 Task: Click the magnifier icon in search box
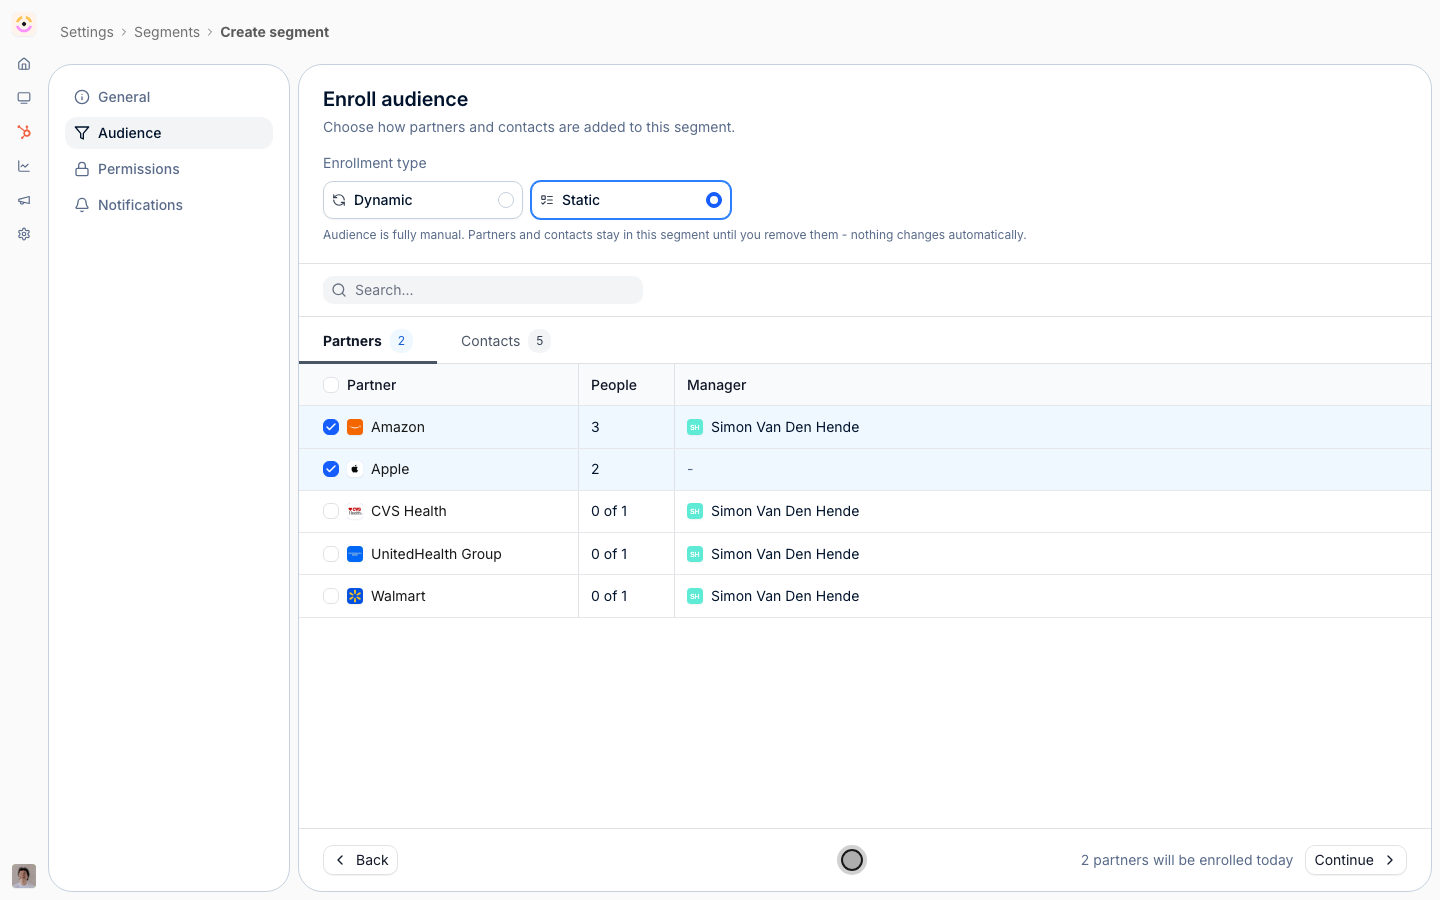point(339,290)
